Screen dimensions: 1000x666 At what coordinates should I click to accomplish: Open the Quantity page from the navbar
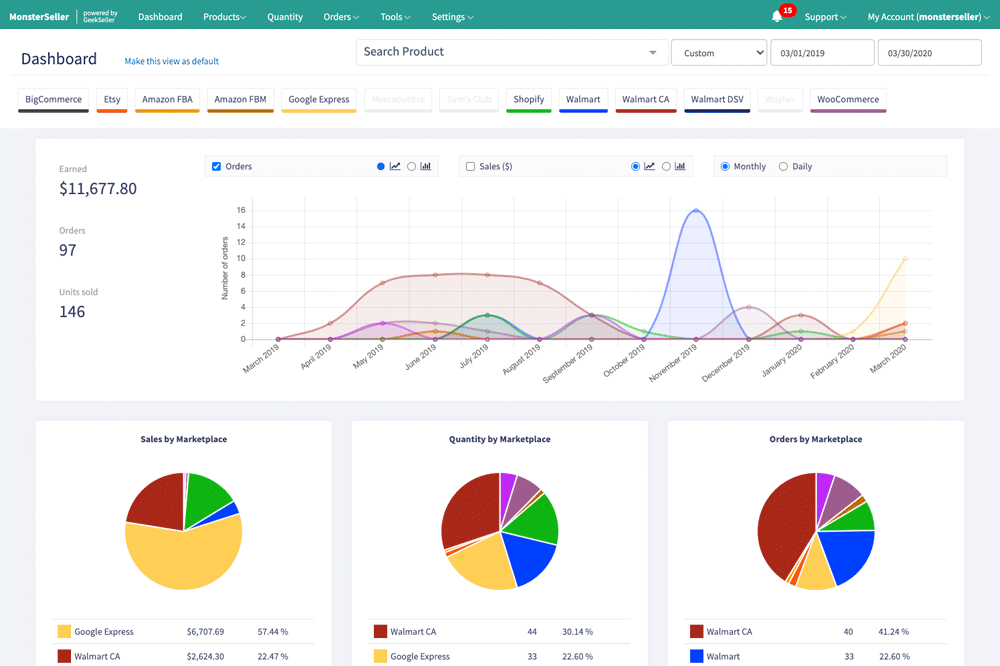coord(284,17)
